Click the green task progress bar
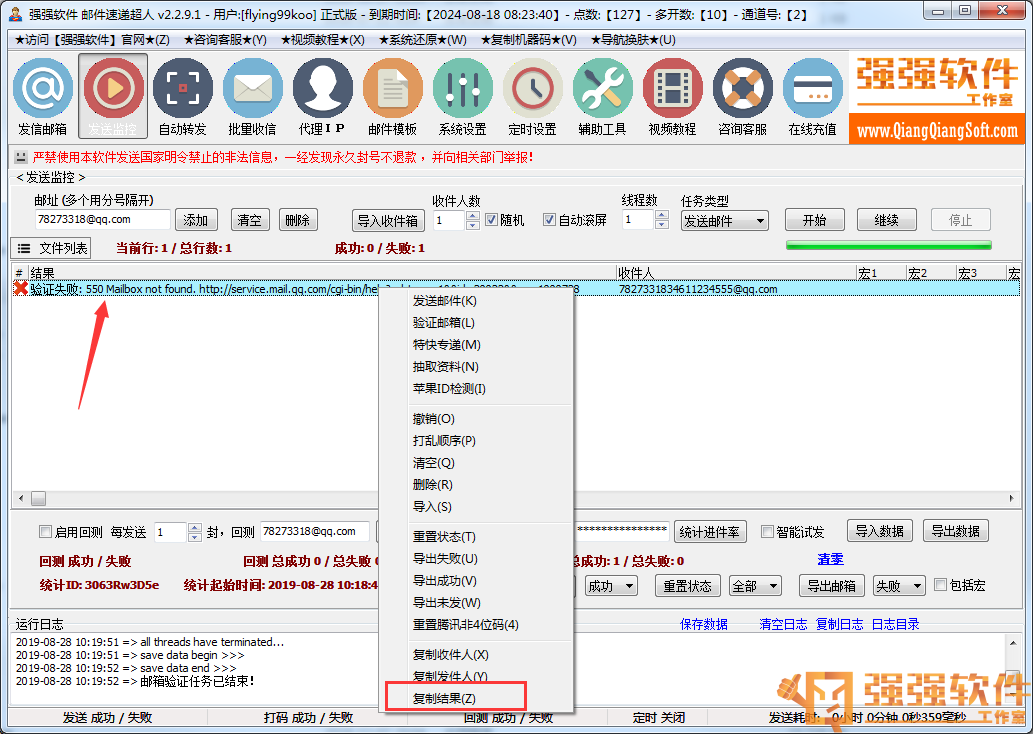The height and width of the screenshot is (734, 1033). pos(888,246)
